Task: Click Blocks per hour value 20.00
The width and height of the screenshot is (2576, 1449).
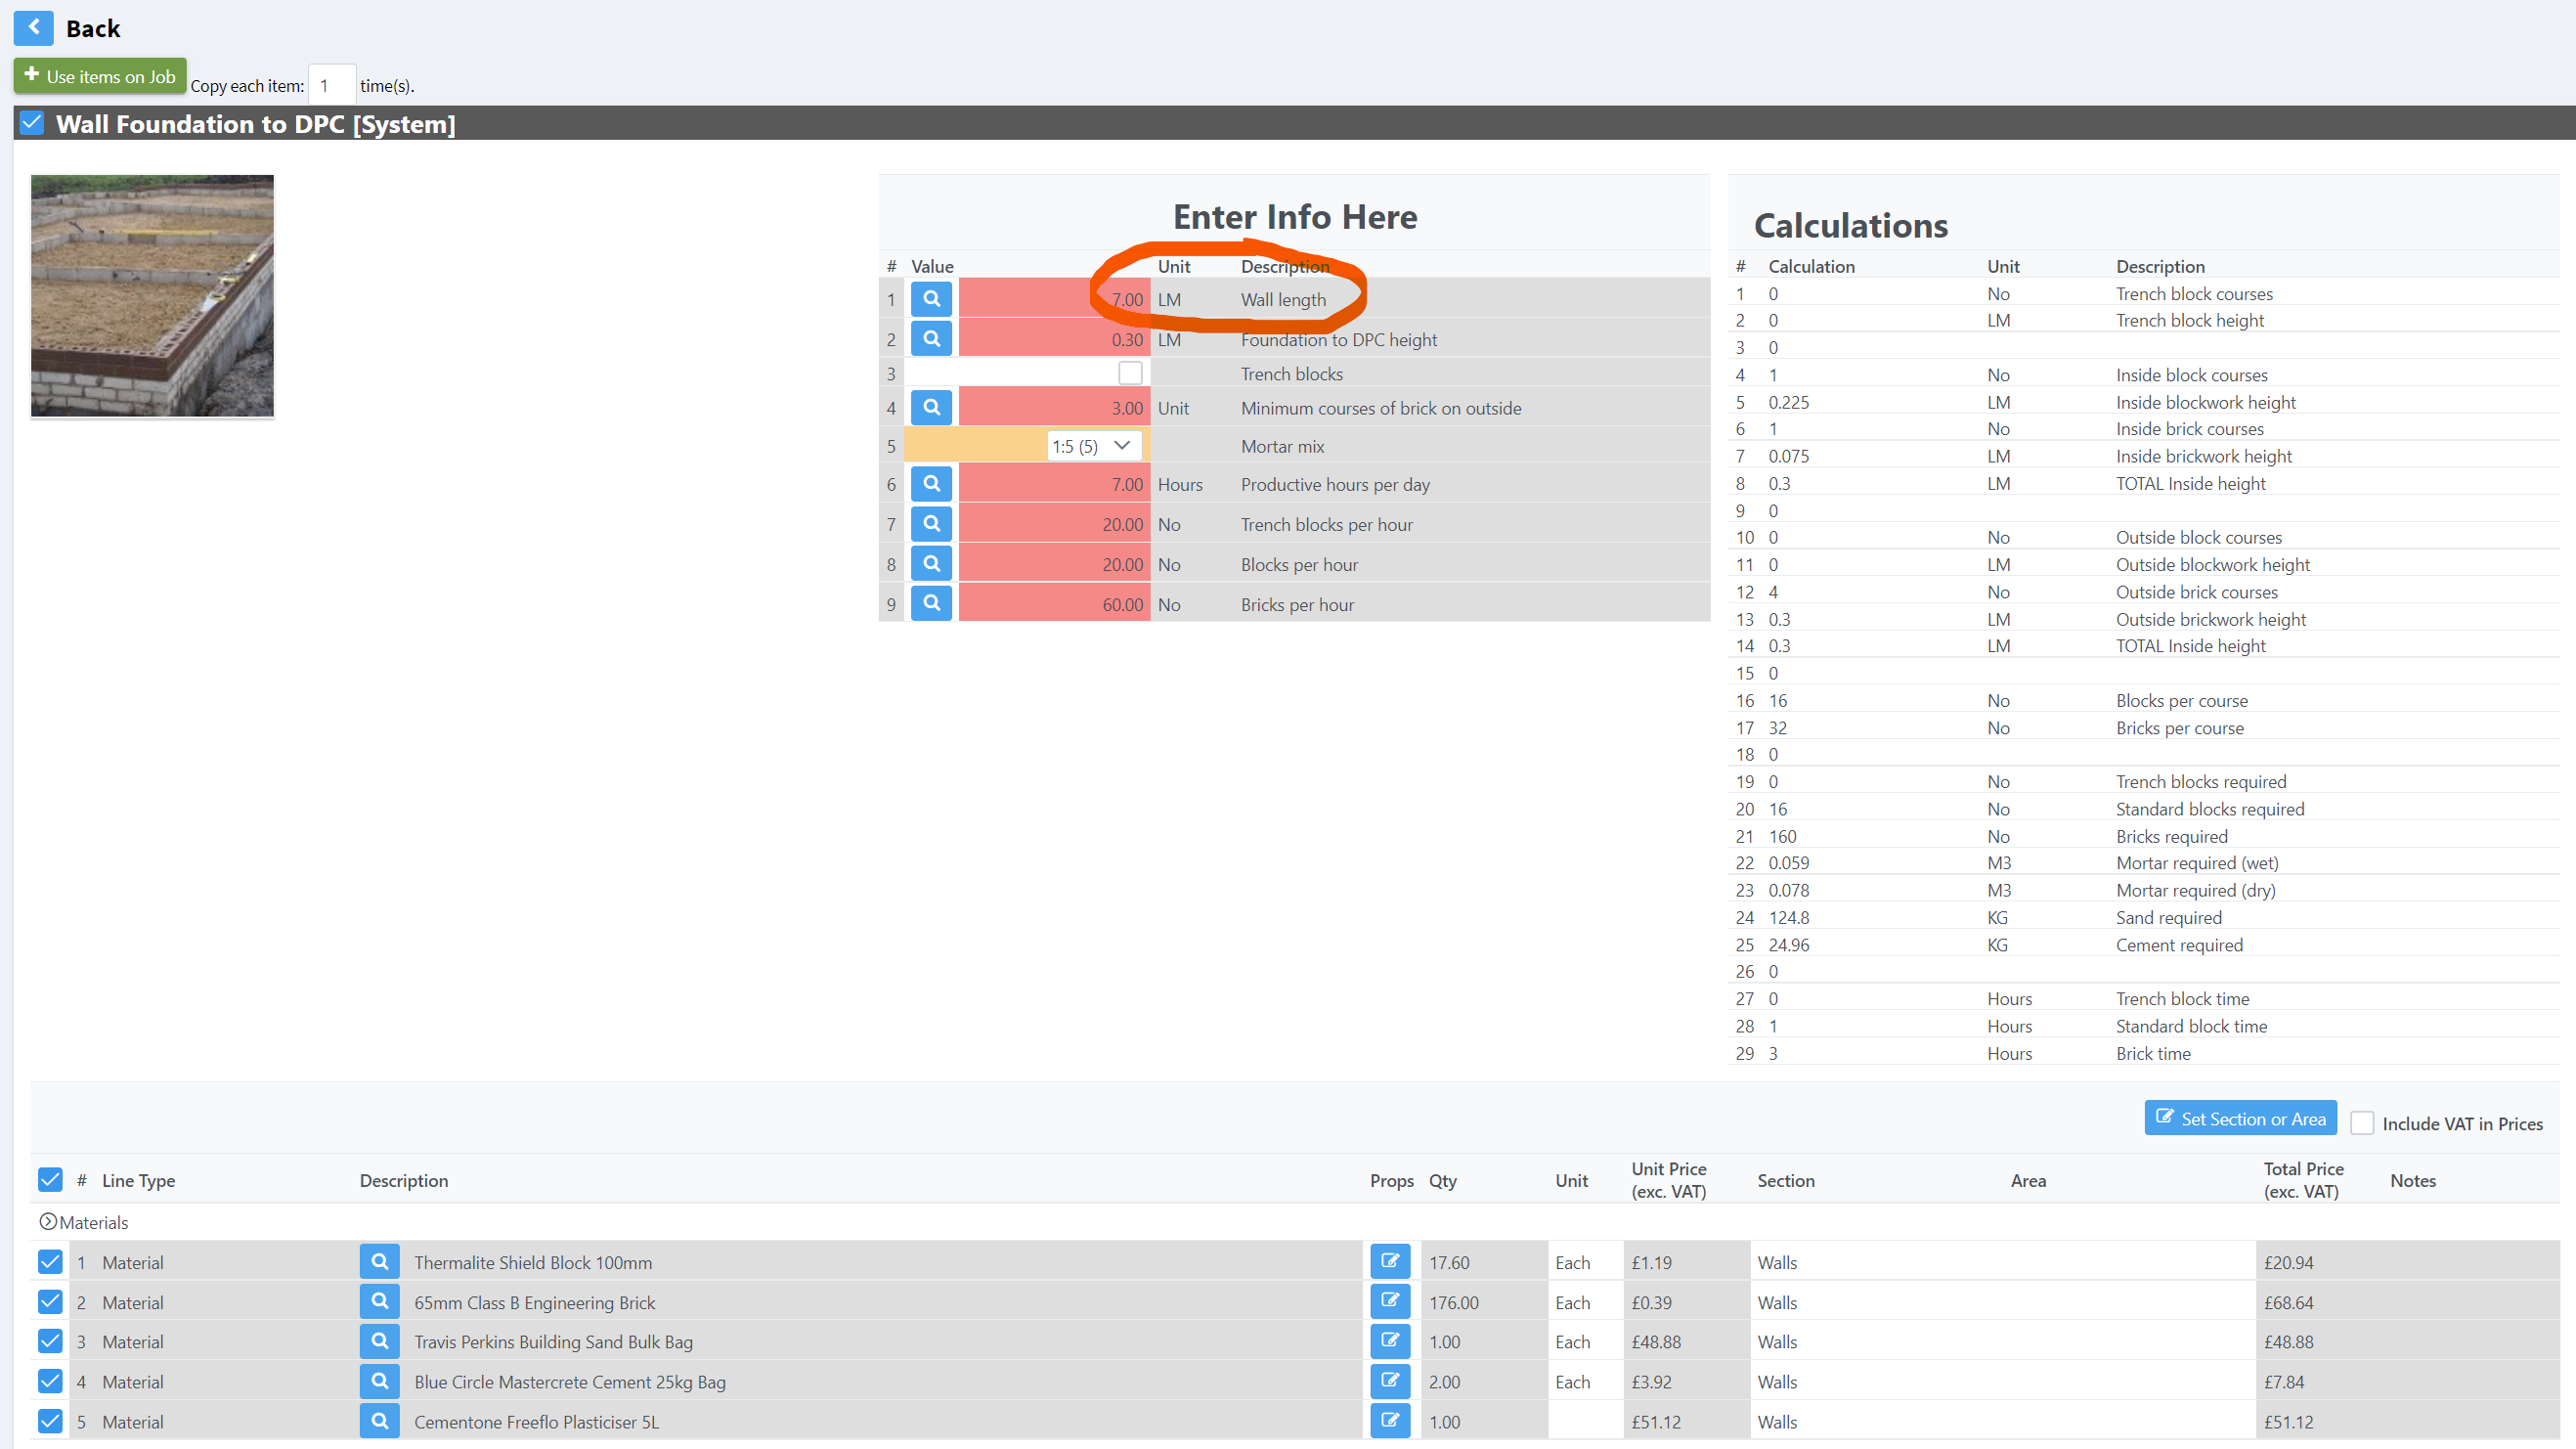Action: (x=1054, y=564)
